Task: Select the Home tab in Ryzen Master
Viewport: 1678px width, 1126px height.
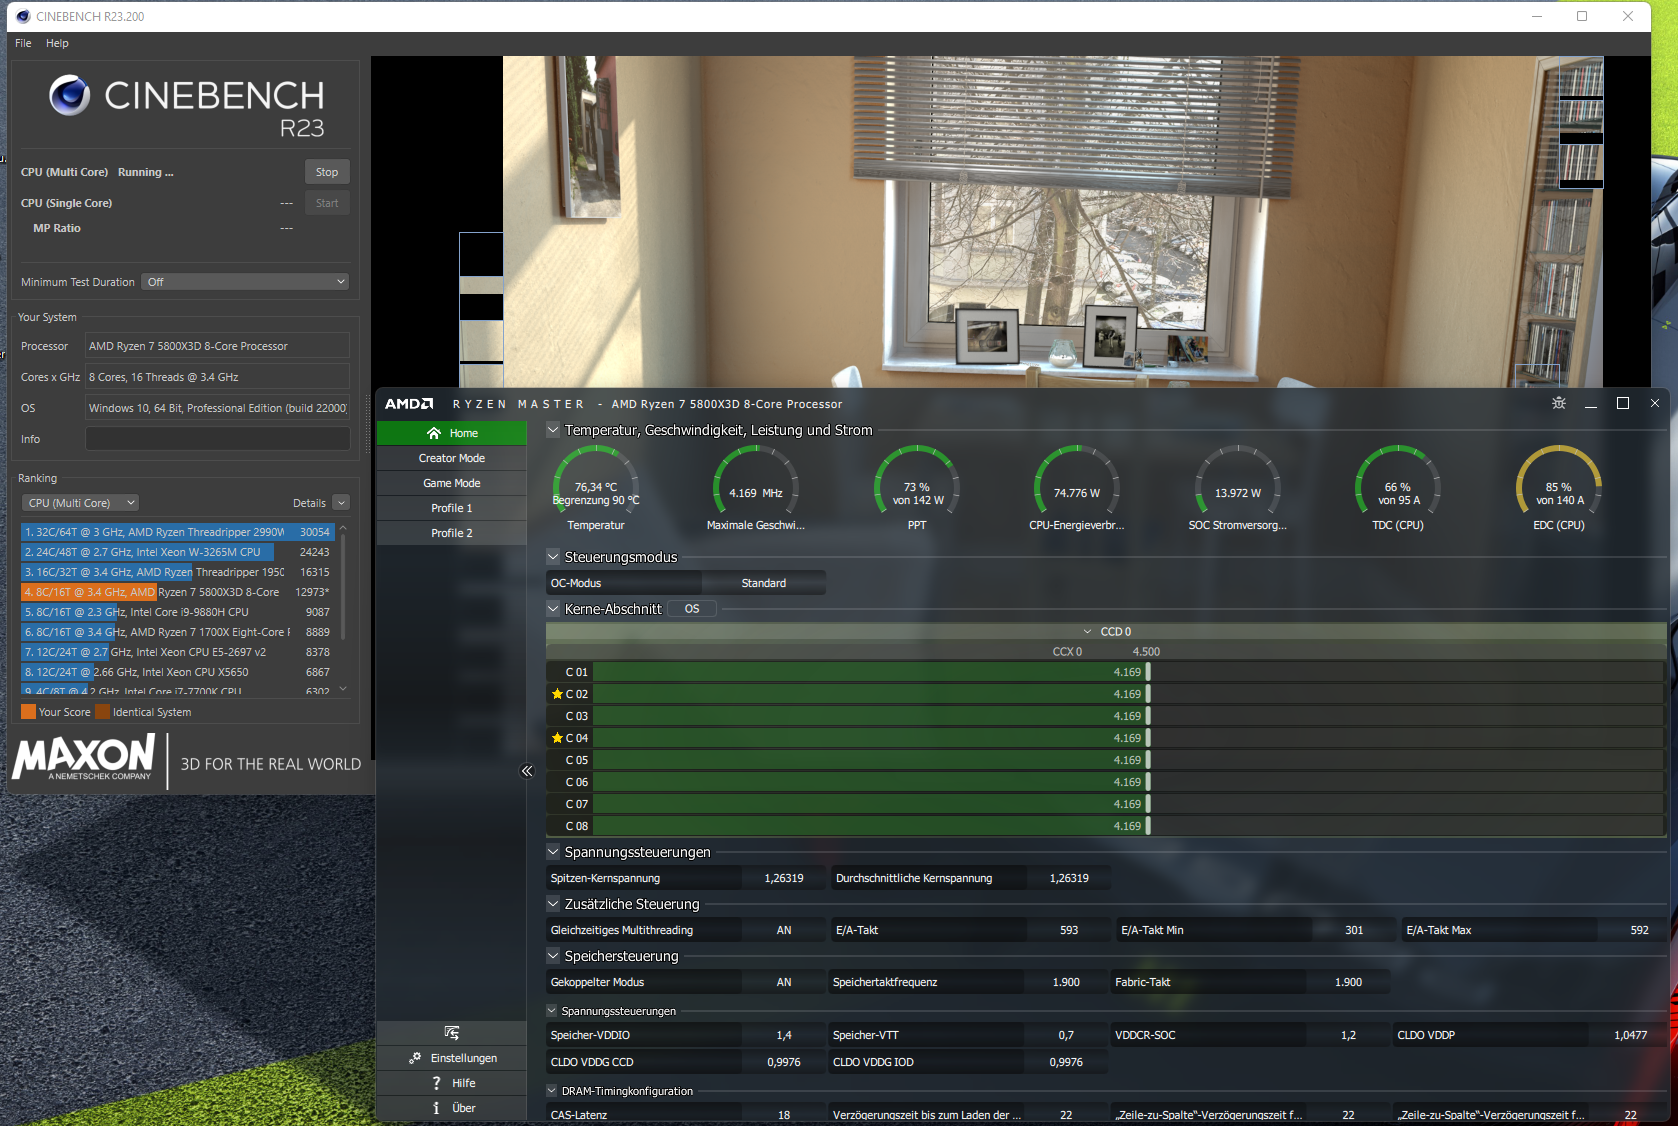Action: (452, 433)
